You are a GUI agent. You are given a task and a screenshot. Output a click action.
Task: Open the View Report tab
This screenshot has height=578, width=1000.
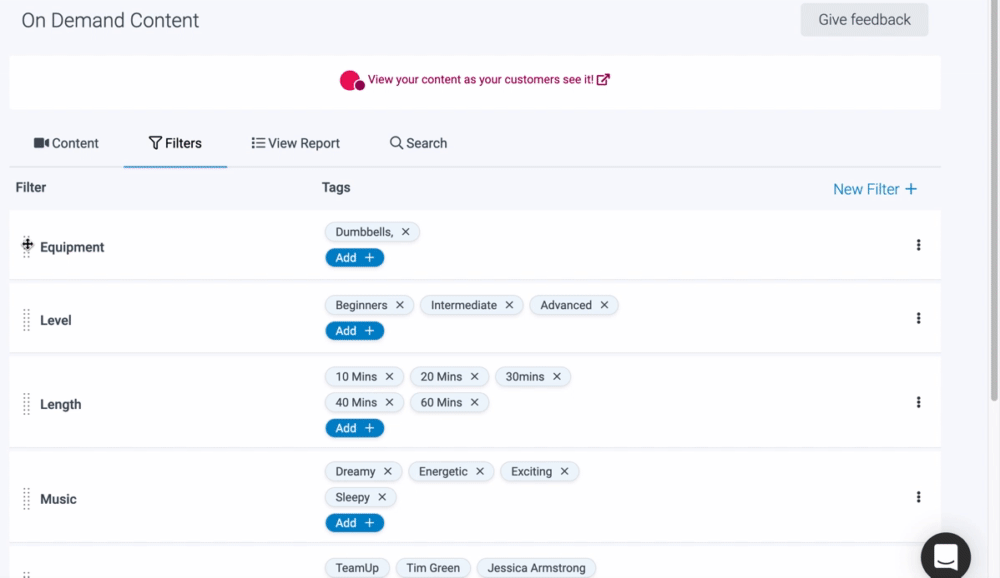pyautogui.click(x=295, y=143)
